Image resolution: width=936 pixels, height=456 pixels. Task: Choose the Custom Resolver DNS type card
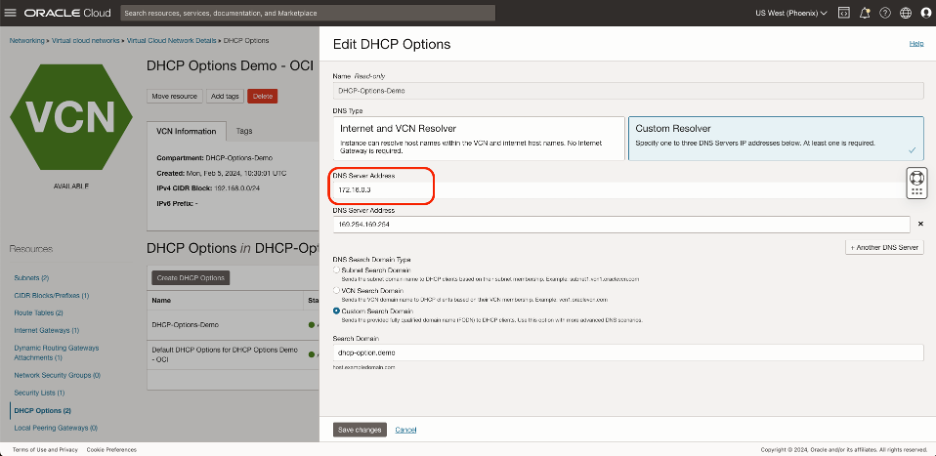[775, 137]
